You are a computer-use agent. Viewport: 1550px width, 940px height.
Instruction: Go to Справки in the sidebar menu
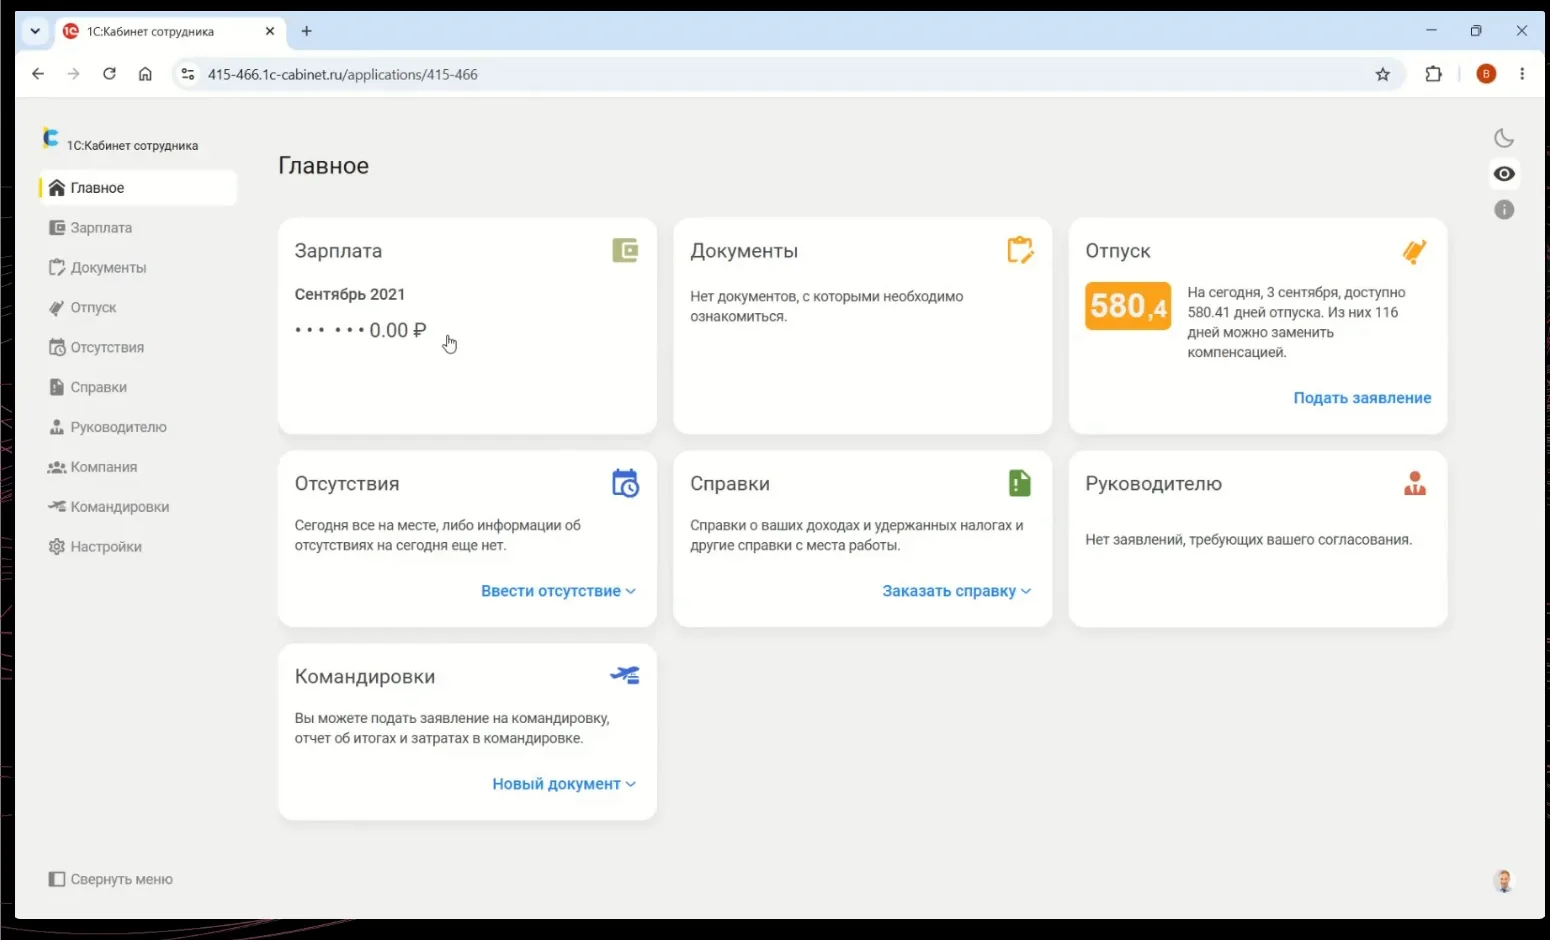(x=138, y=387)
